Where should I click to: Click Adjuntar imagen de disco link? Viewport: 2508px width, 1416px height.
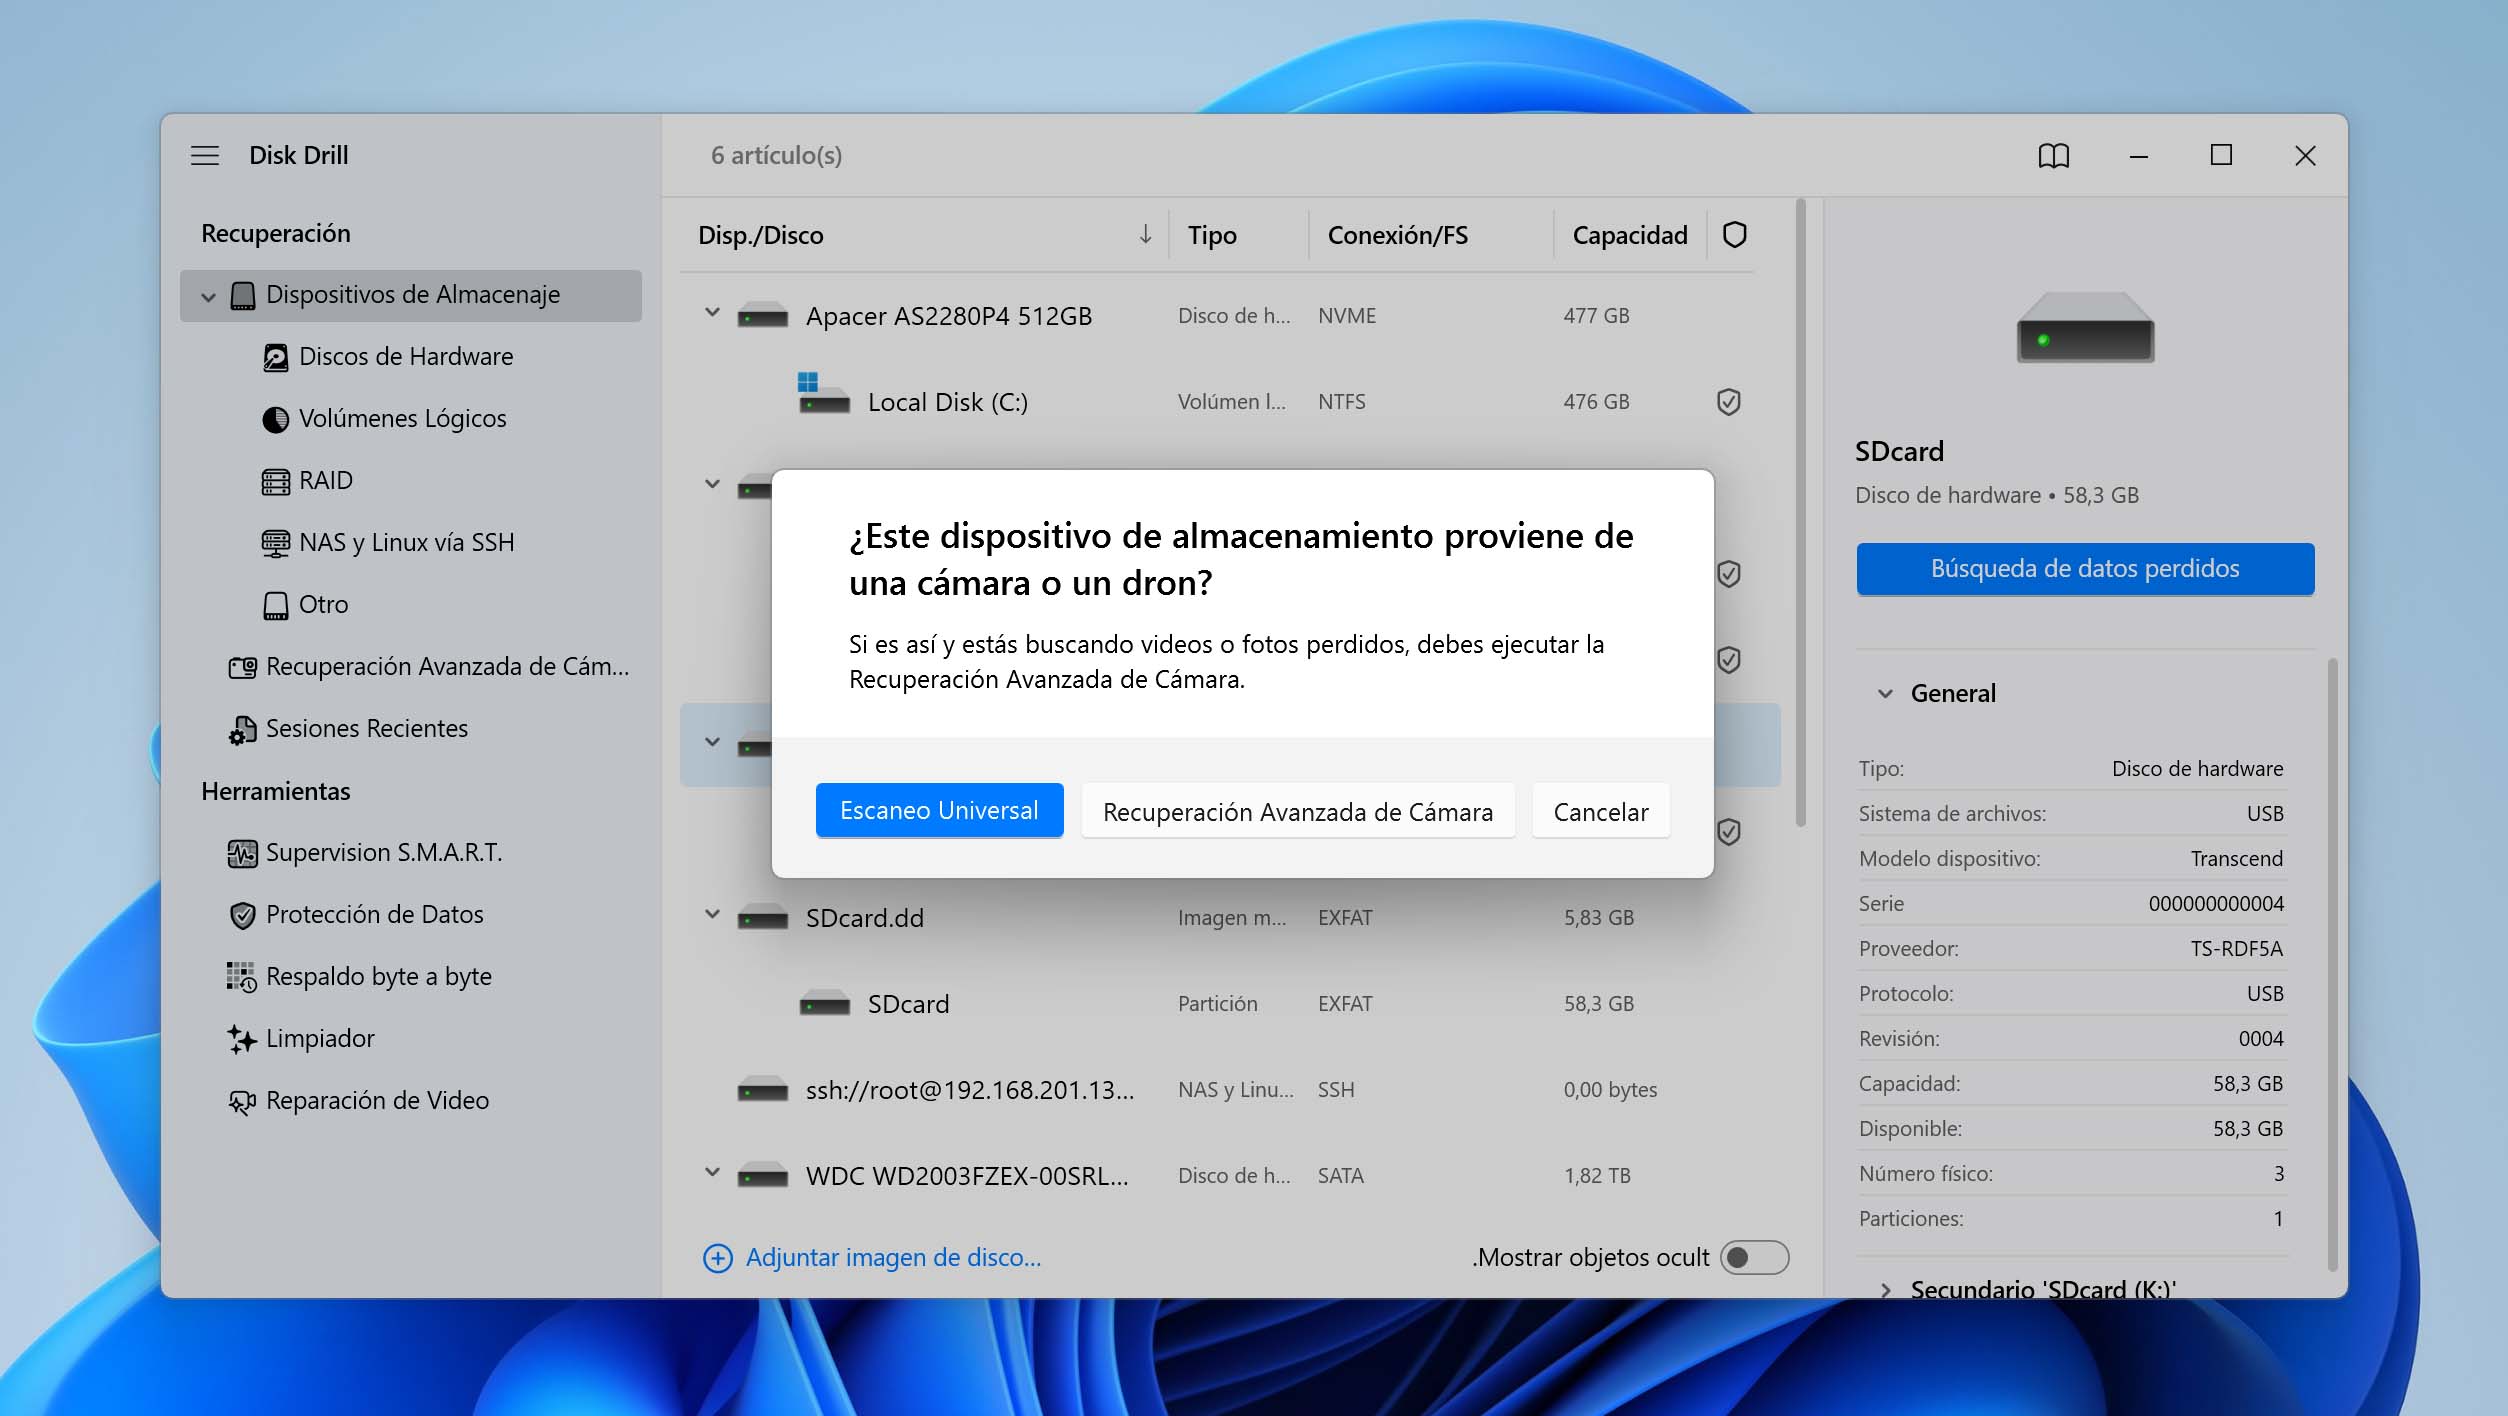893,1258
